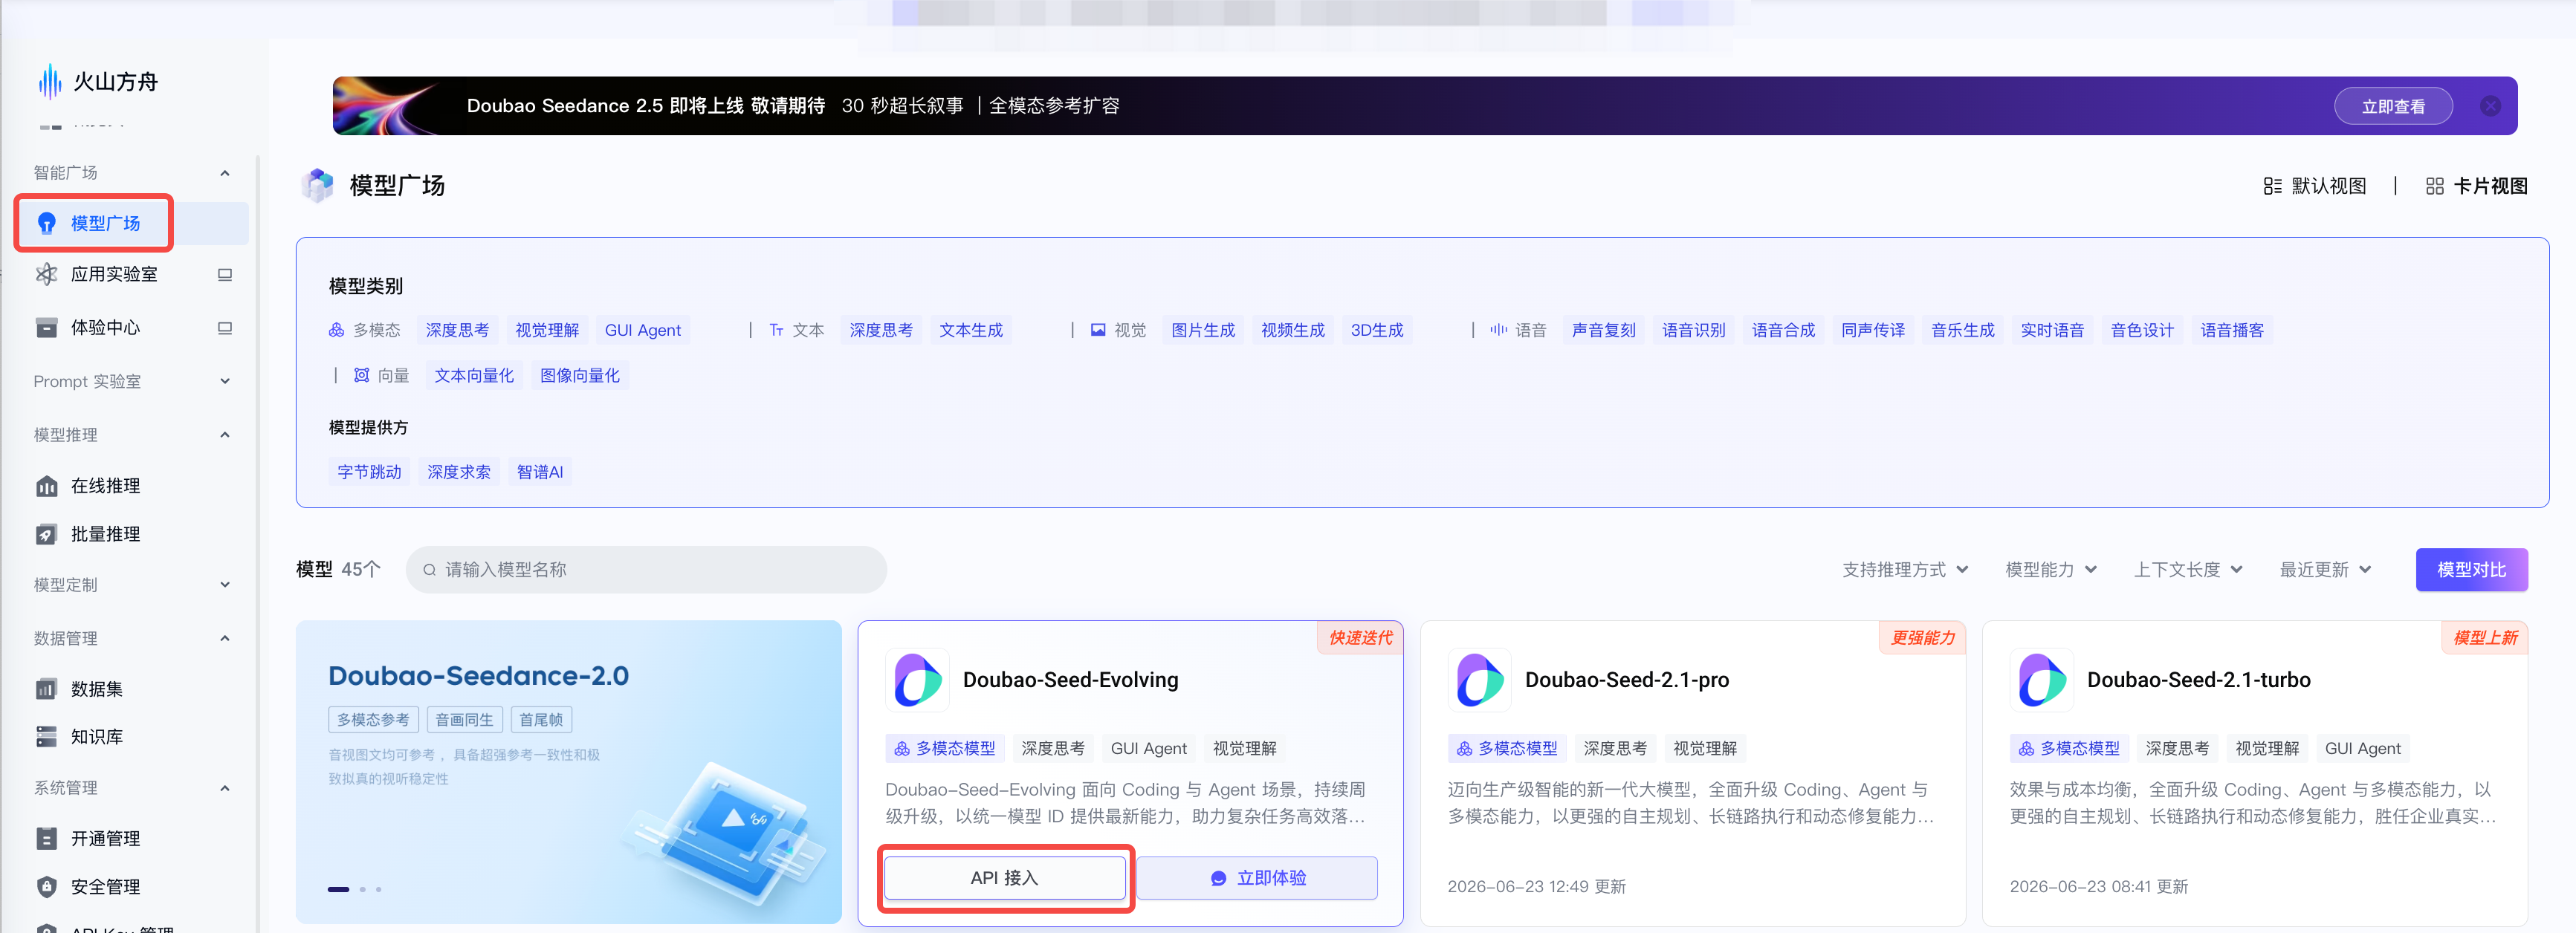The height and width of the screenshot is (933, 2576).
Task: Click the 2026-06-23 12:49 更新 timestamp
Action: [x=1537, y=887]
